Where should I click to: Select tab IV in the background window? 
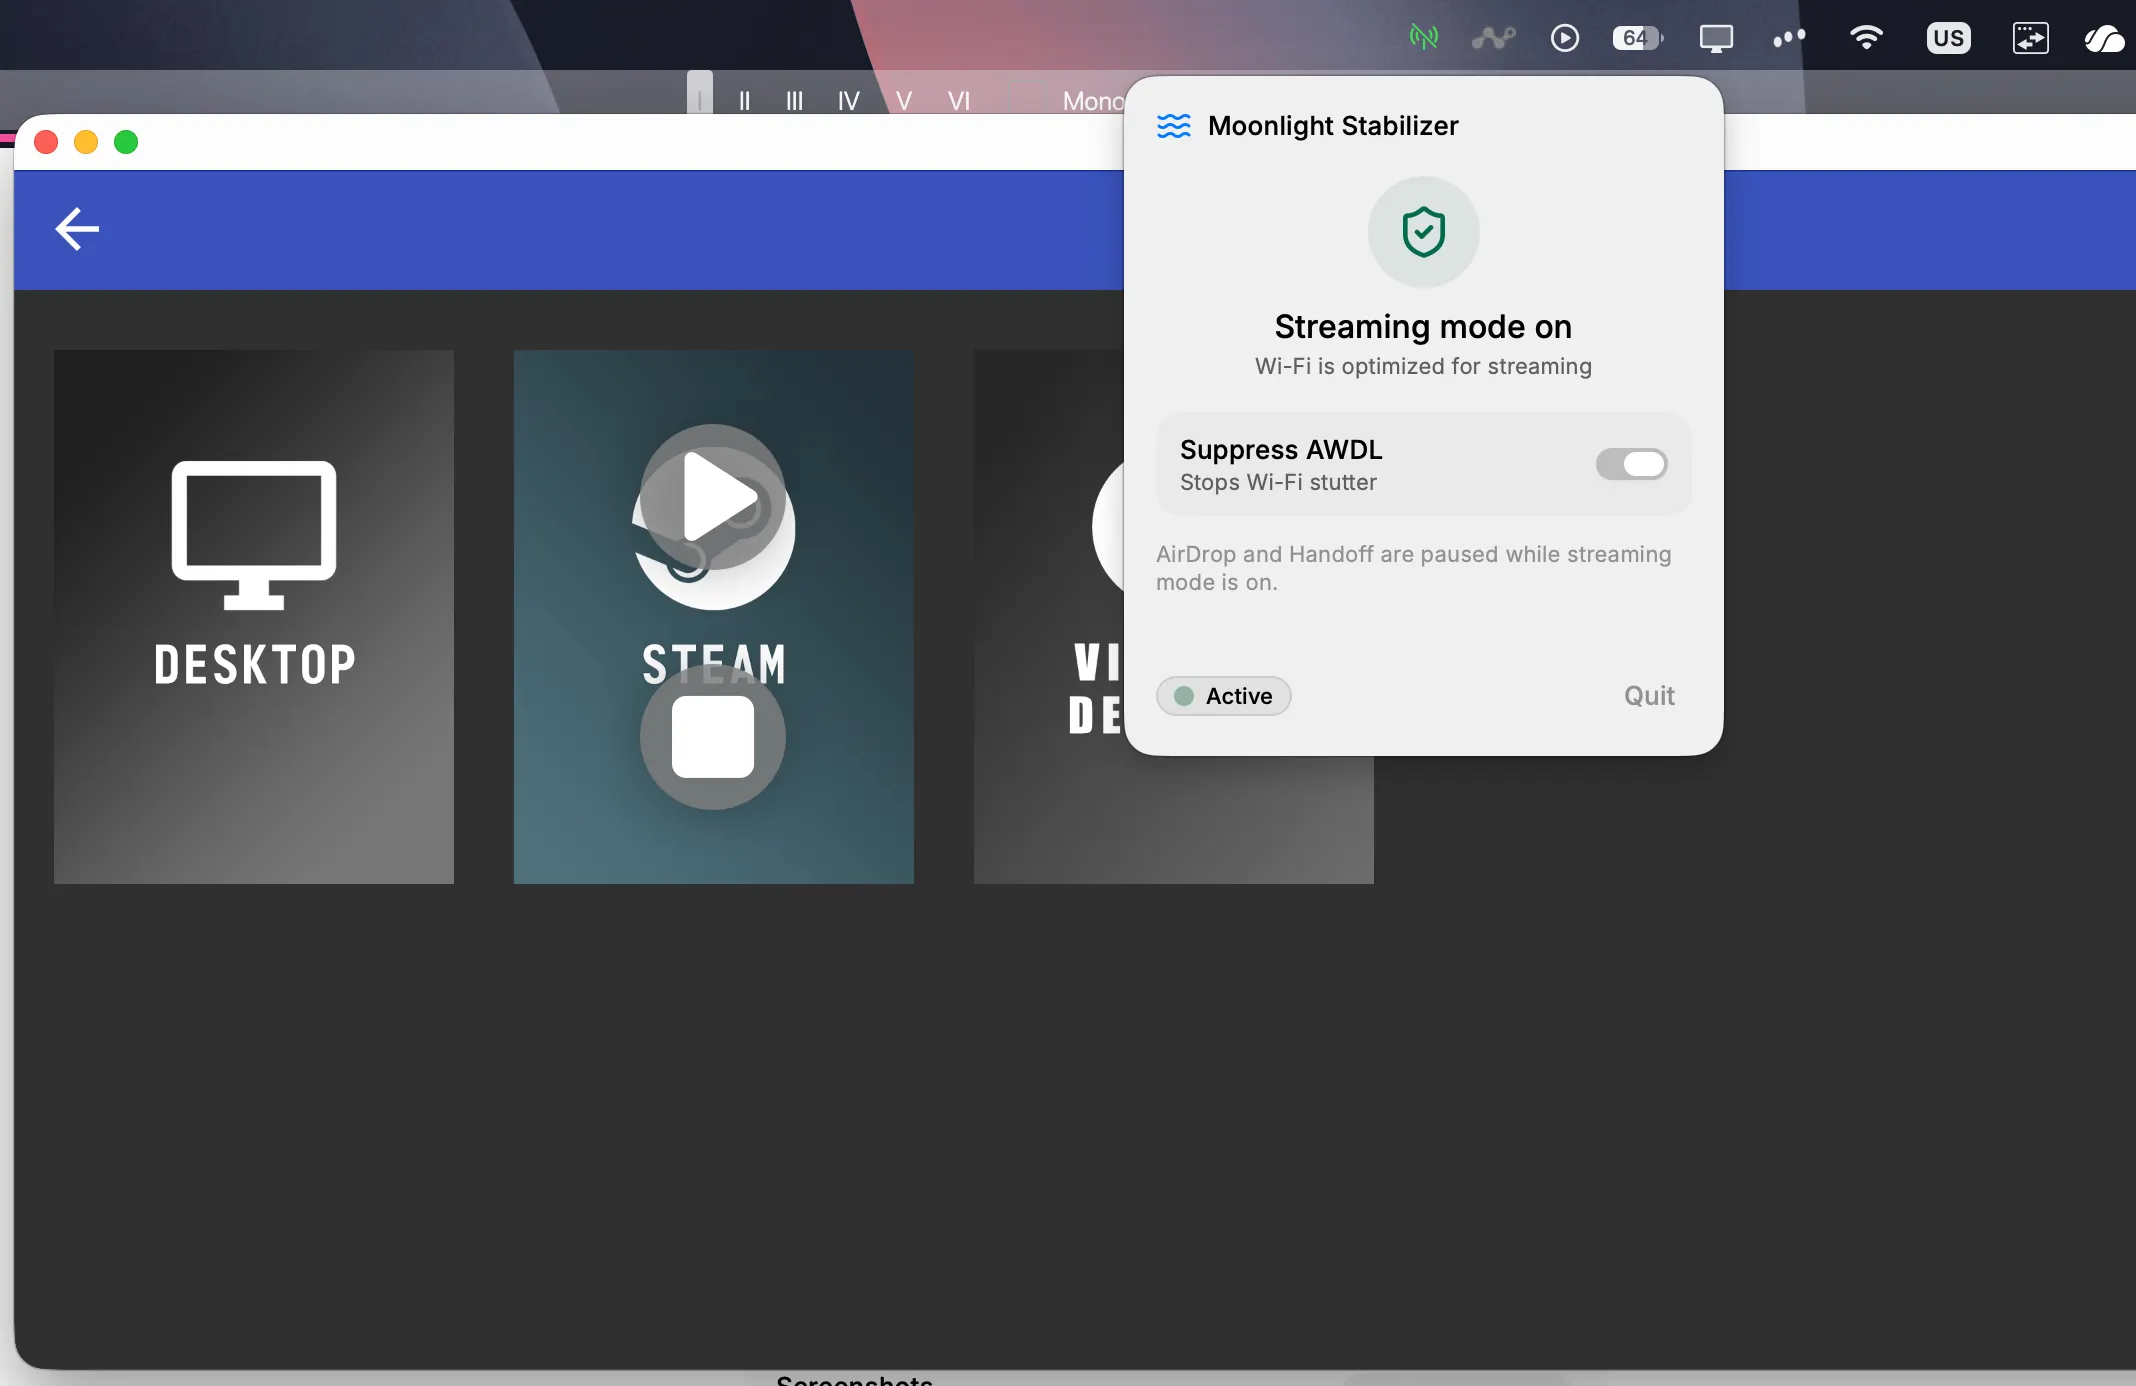coord(848,100)
